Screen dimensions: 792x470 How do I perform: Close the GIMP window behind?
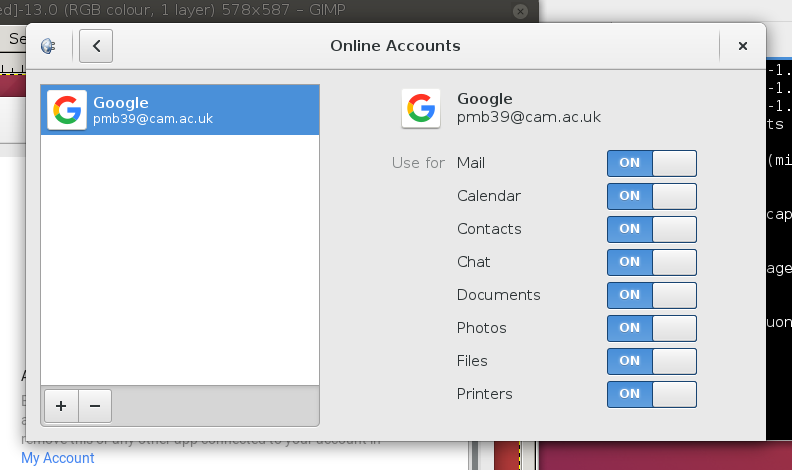pos(519,11)
